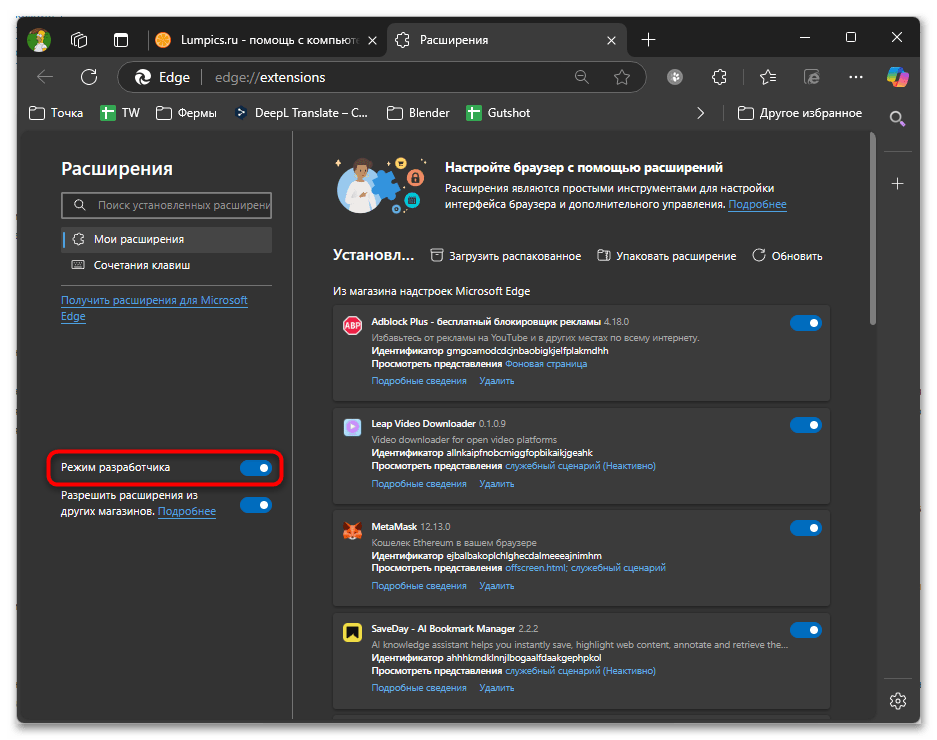Click Удалить for SaveDay
Viewport: 937px width, 740px height.
click(x=497, y=688)
